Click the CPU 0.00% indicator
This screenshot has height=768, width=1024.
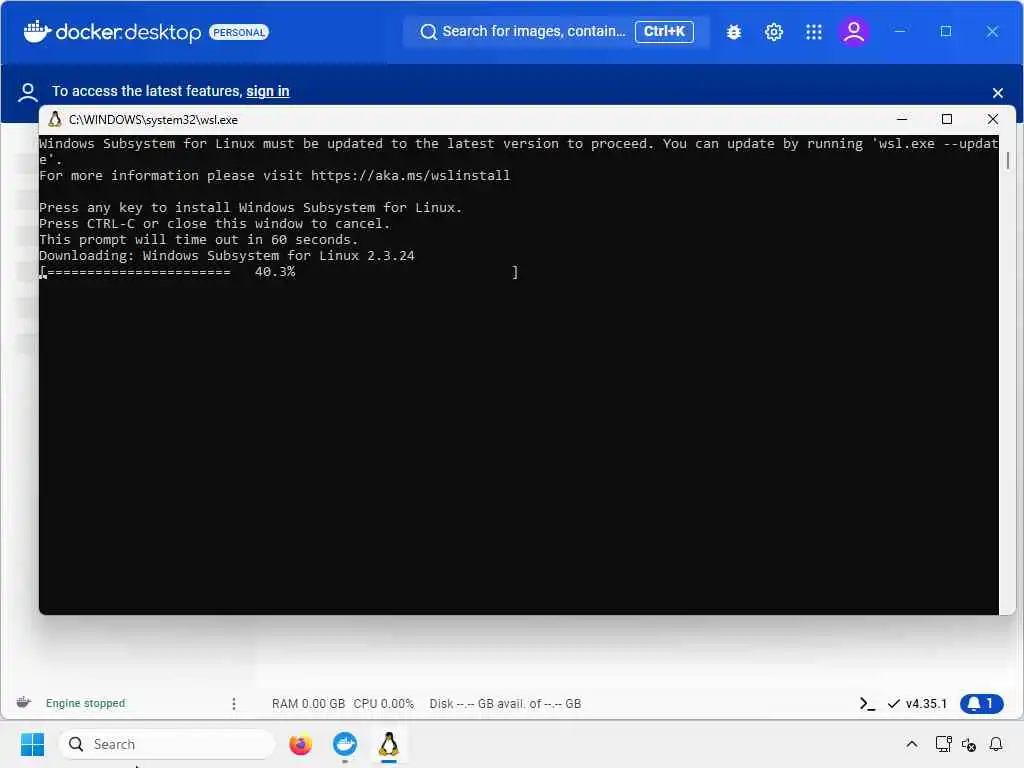tap(383, 703)
